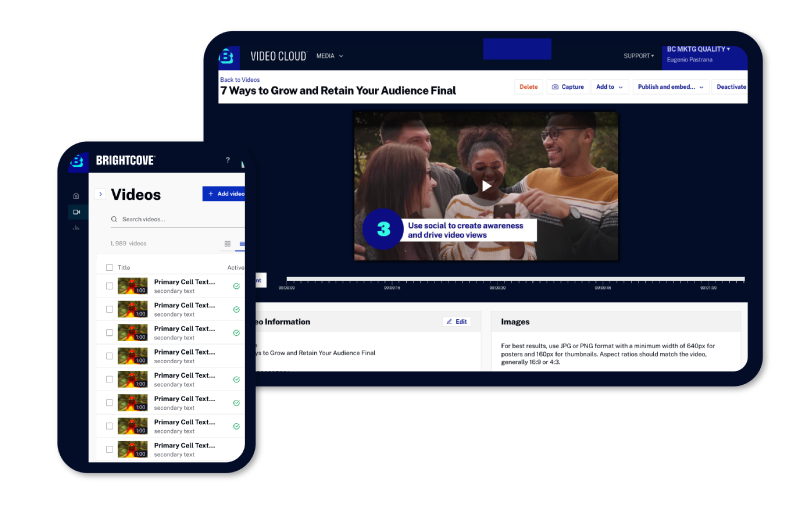
Task: Click the video count text under search
Action: pyautogui.click(x=128, y=244)
